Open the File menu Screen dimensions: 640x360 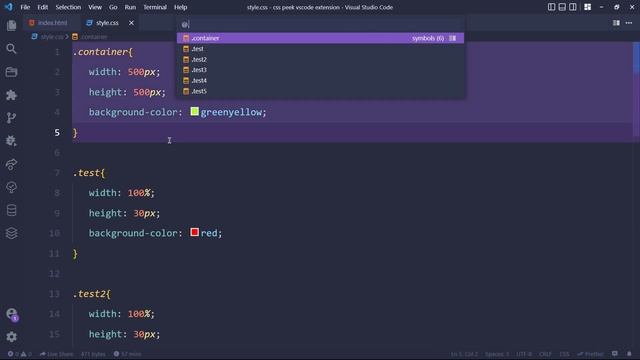tap(25, 7)
